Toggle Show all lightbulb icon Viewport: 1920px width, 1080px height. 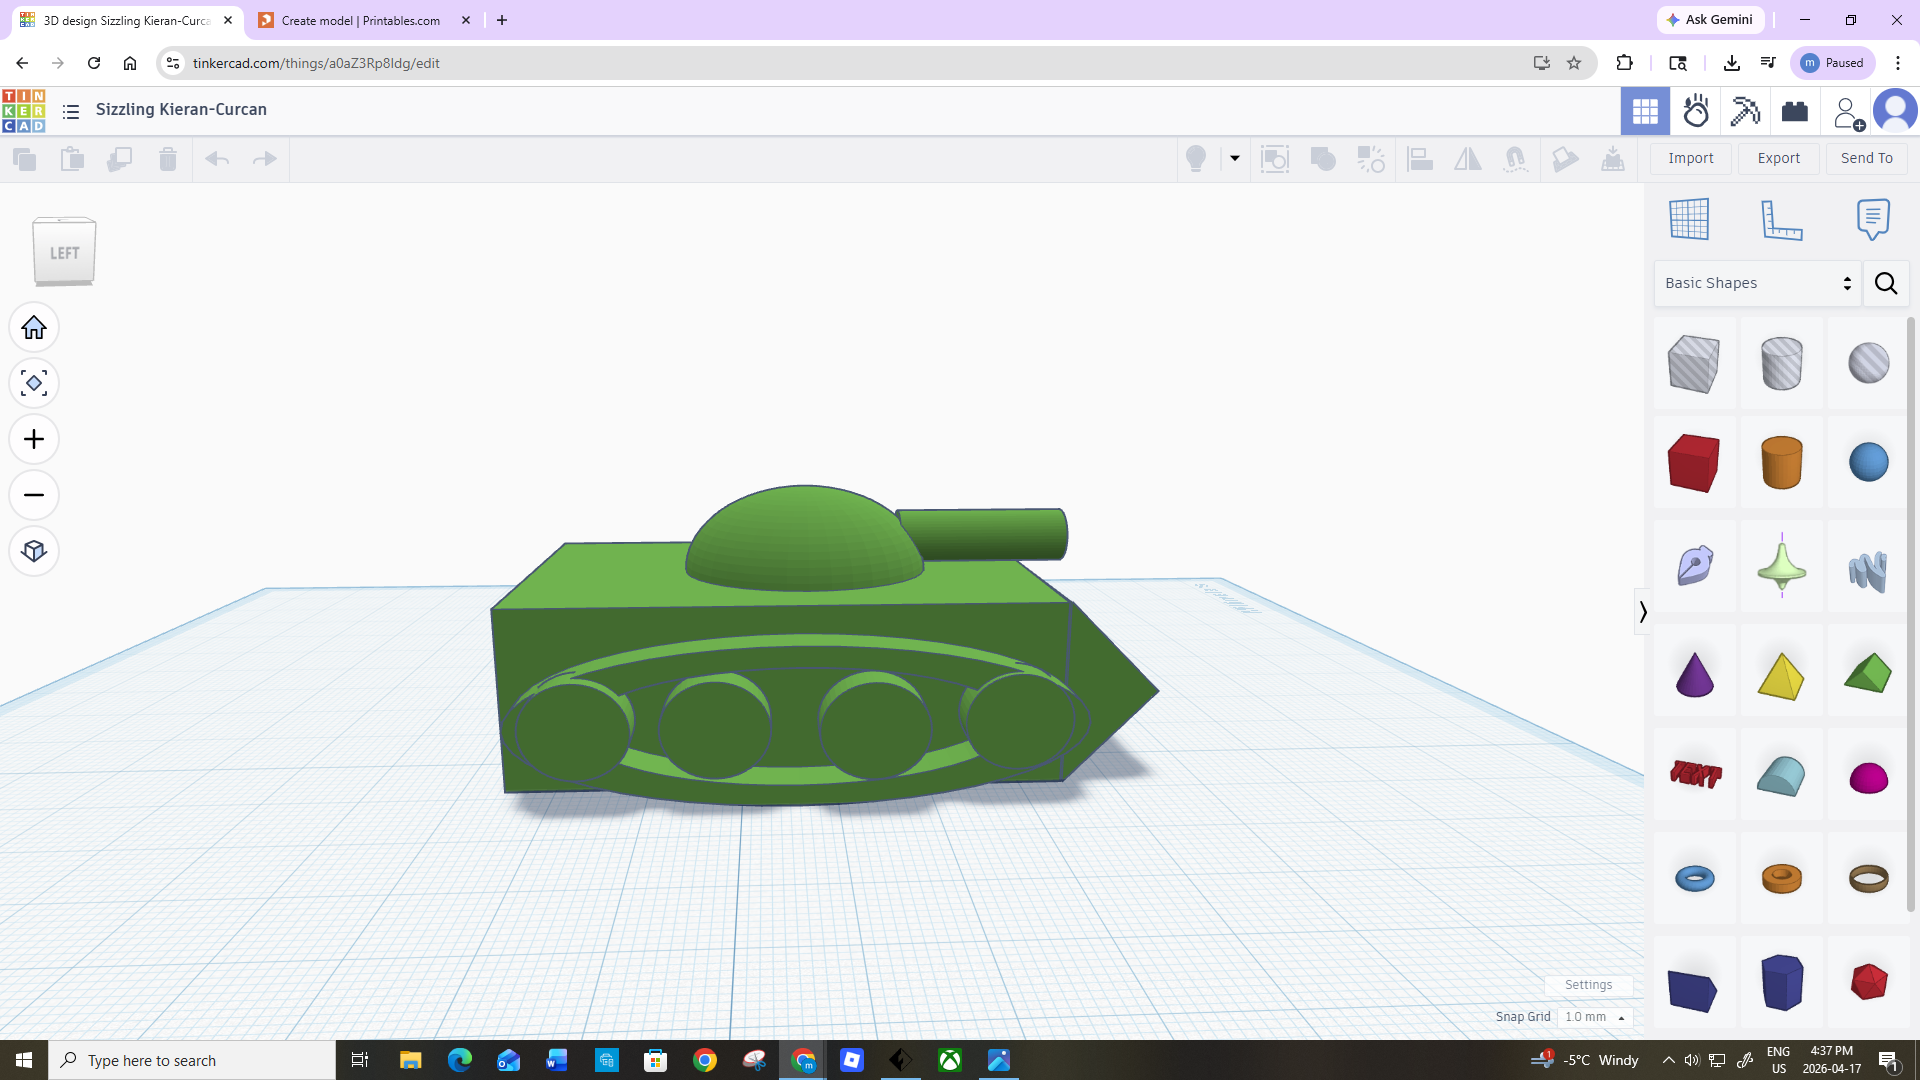tap(1196, 159)
